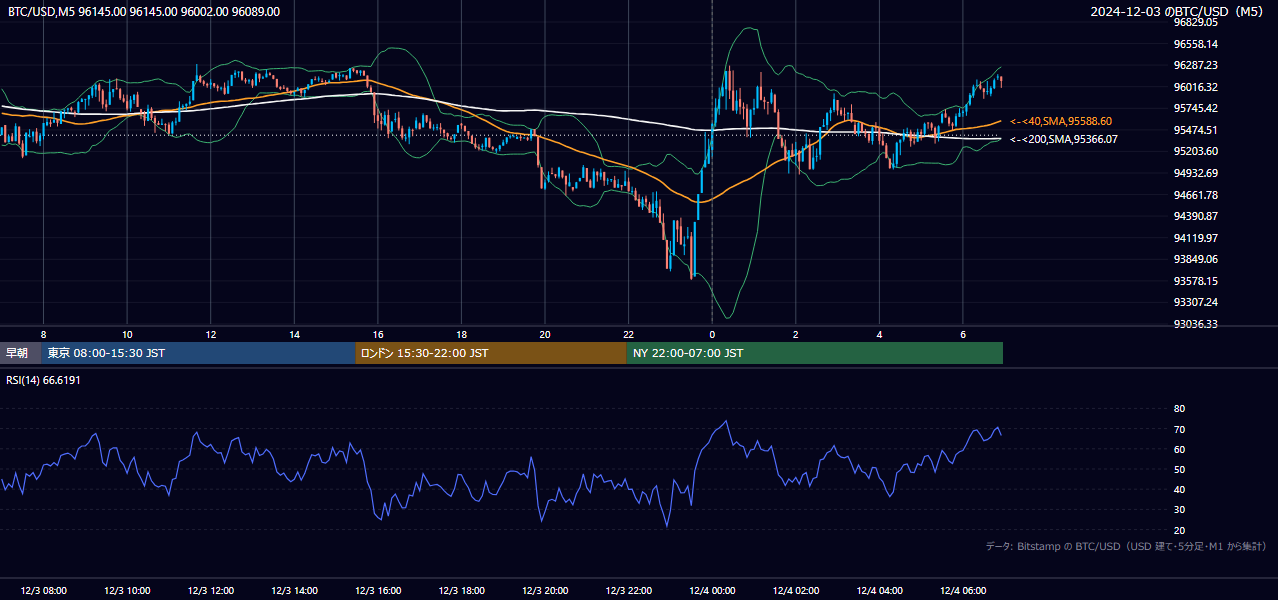This screenshot has width=1278, height=600.
Task: Click the price axis value 93307.24
Action: pos(1195,302)
